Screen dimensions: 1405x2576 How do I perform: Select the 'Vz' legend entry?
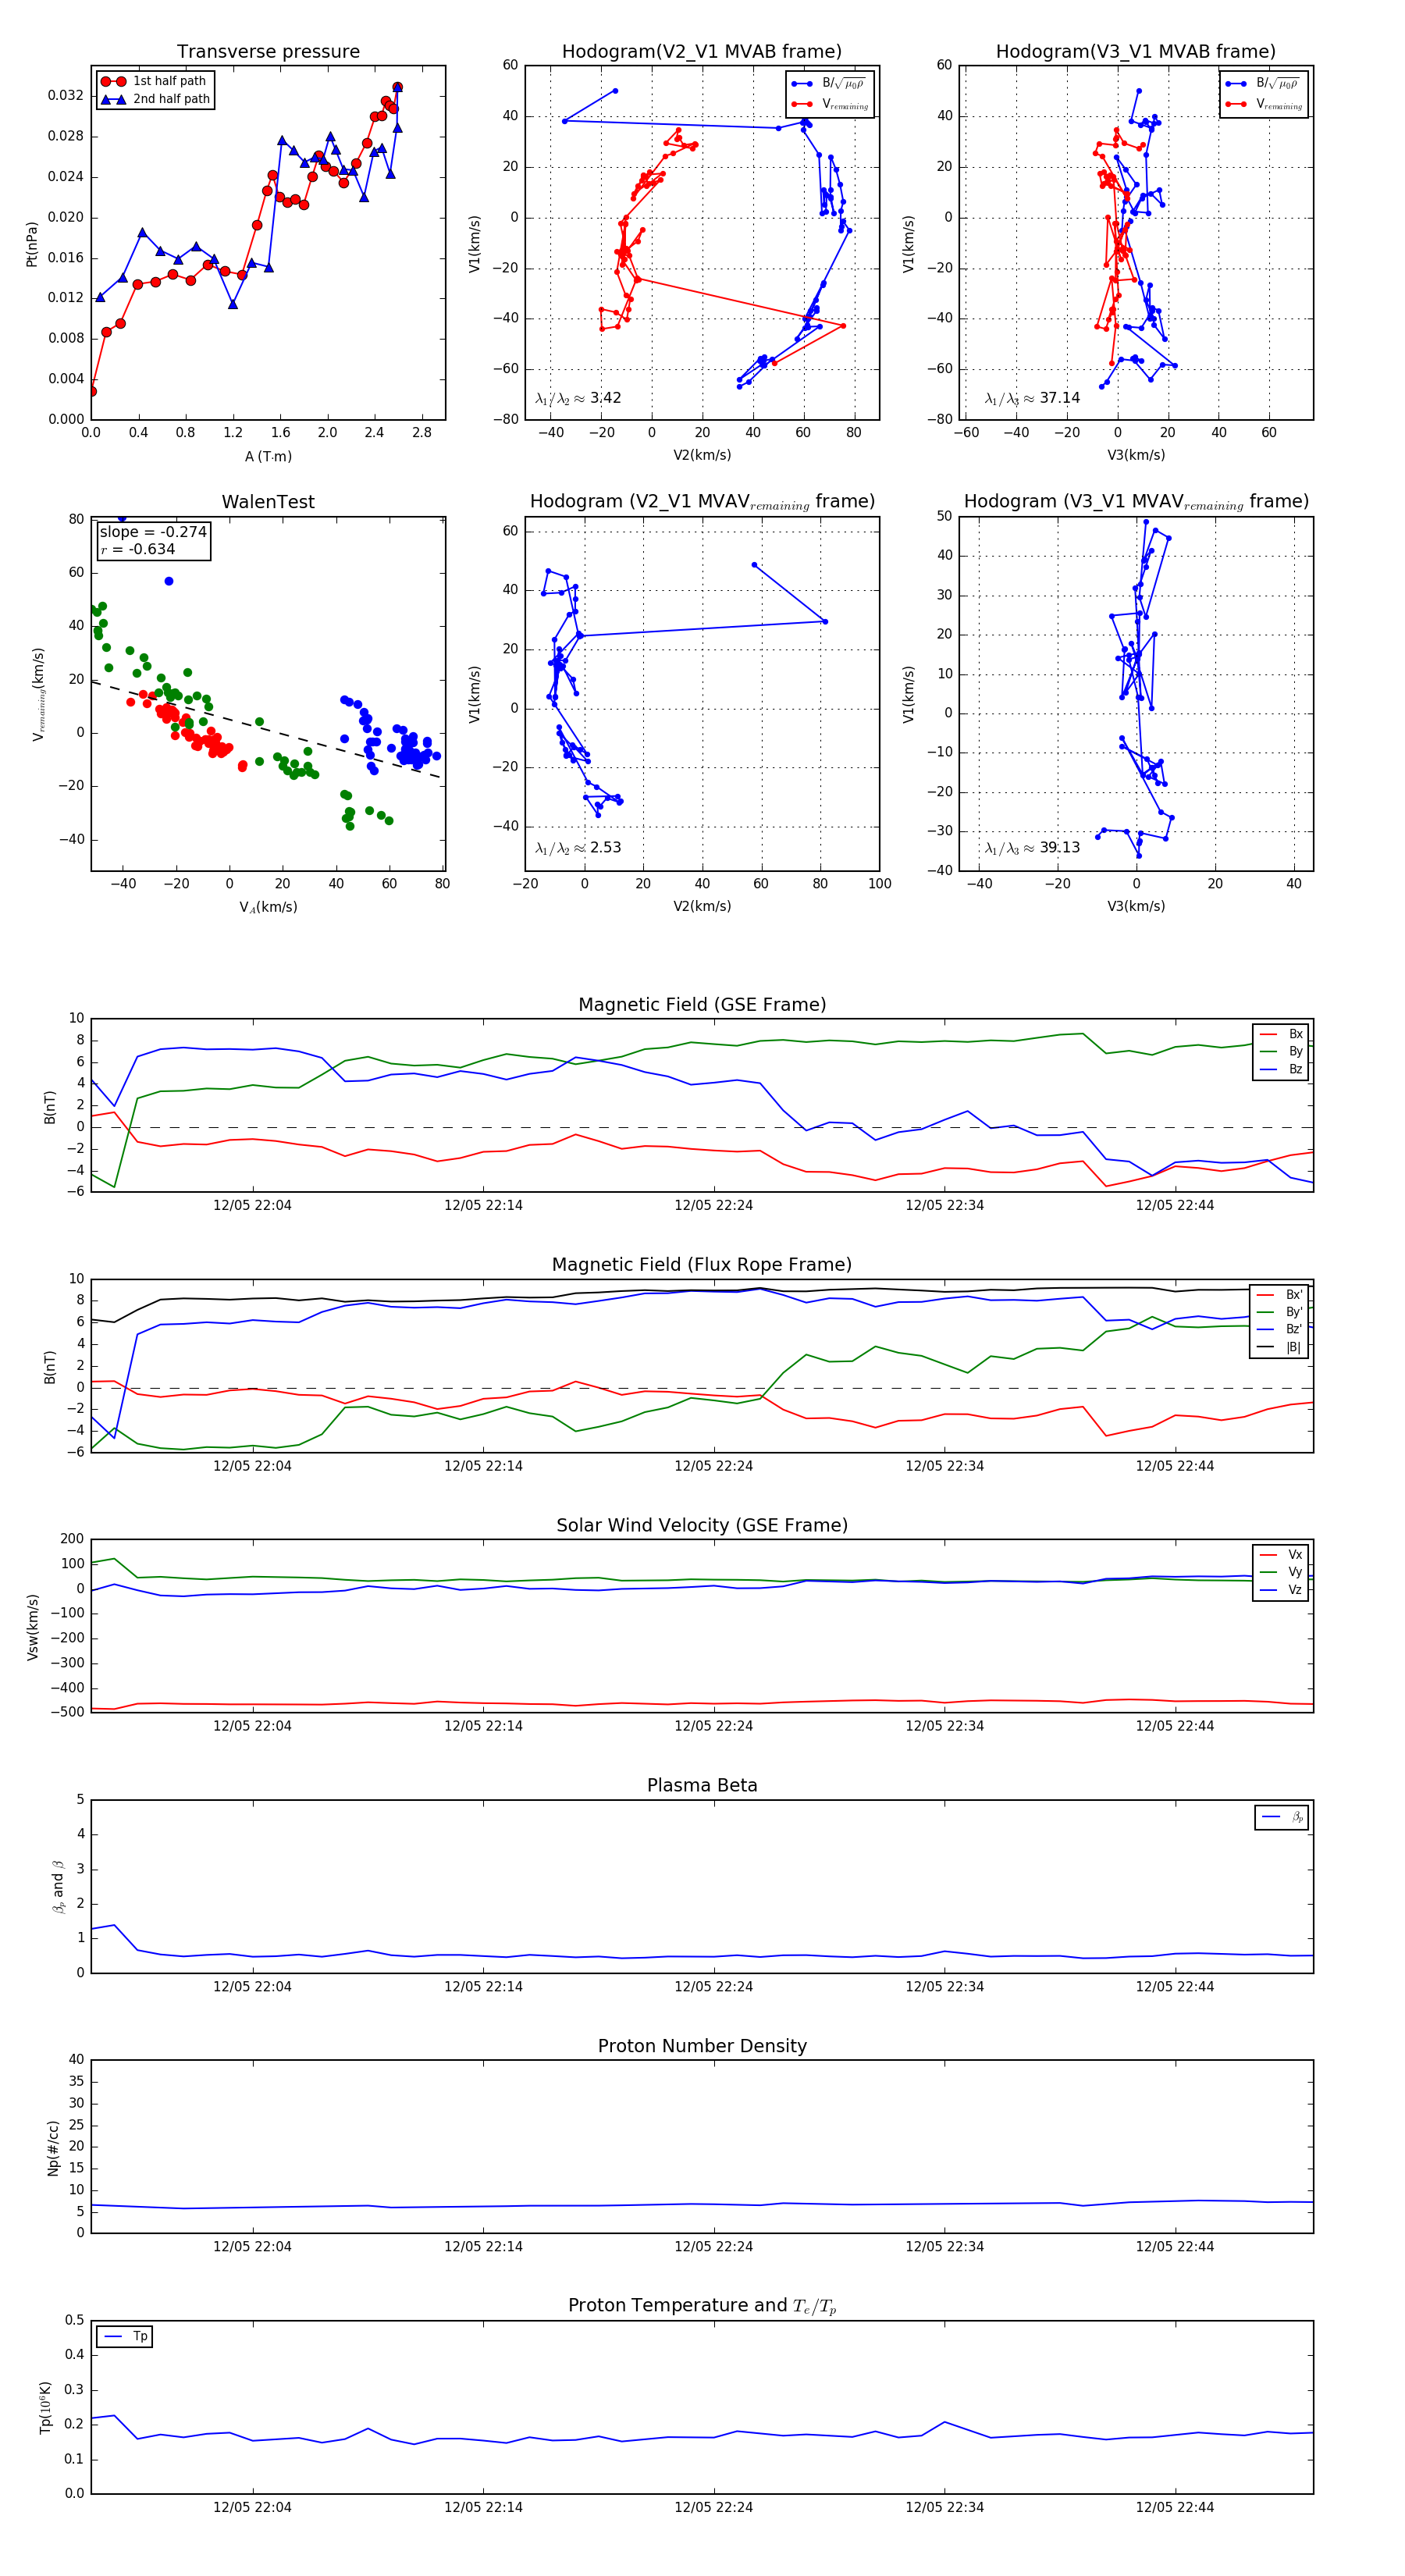(x=1281, y=1590)
